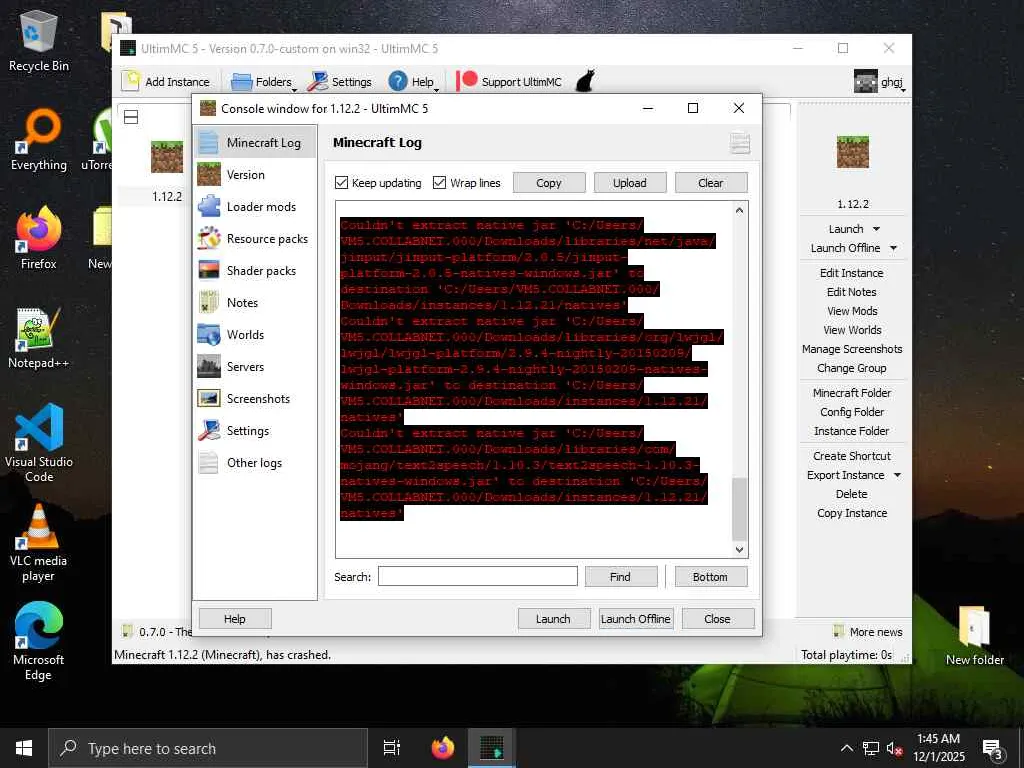
Task: Click the ghgj account avatar
Action: 865,81
